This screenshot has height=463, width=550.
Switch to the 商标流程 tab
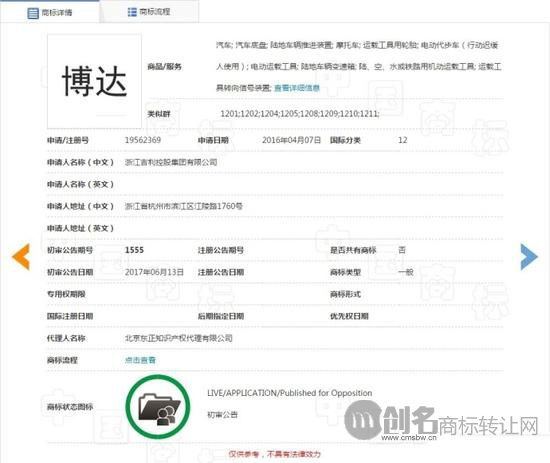point(149,12)
